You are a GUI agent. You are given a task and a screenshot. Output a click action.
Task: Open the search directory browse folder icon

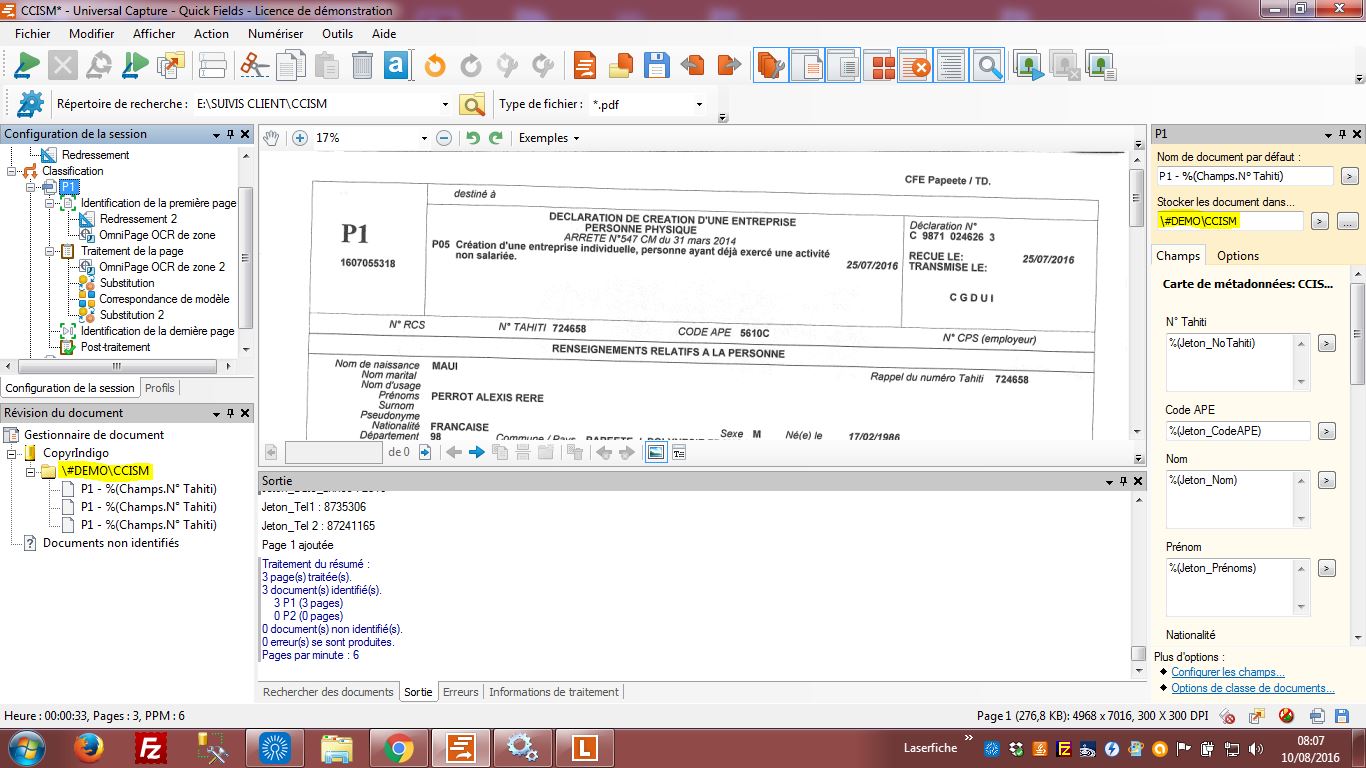pyautogui.click(x=472, y=104)
